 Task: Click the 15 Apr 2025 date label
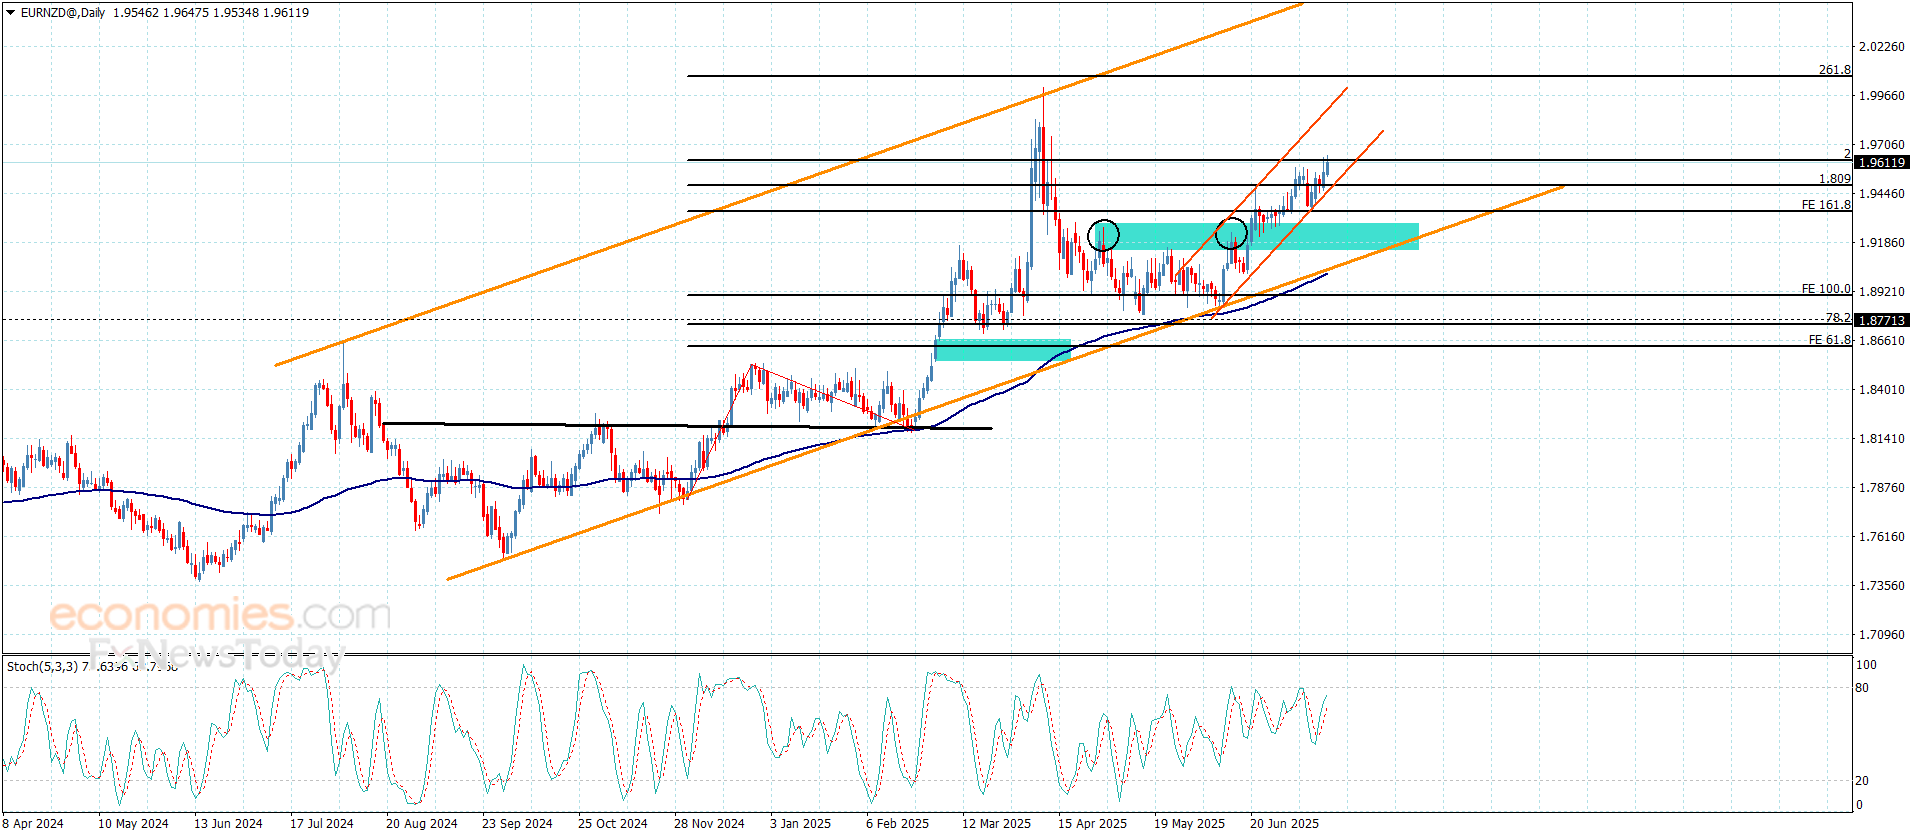tap(1092, 824)
